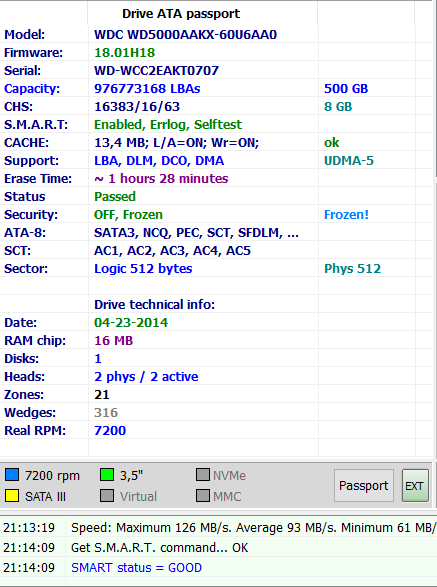Click the 8 GB CHS size cell
Image resolution: width=437 pixels, height=587 pixels.
pyautogui.click(x=338, y=107)
